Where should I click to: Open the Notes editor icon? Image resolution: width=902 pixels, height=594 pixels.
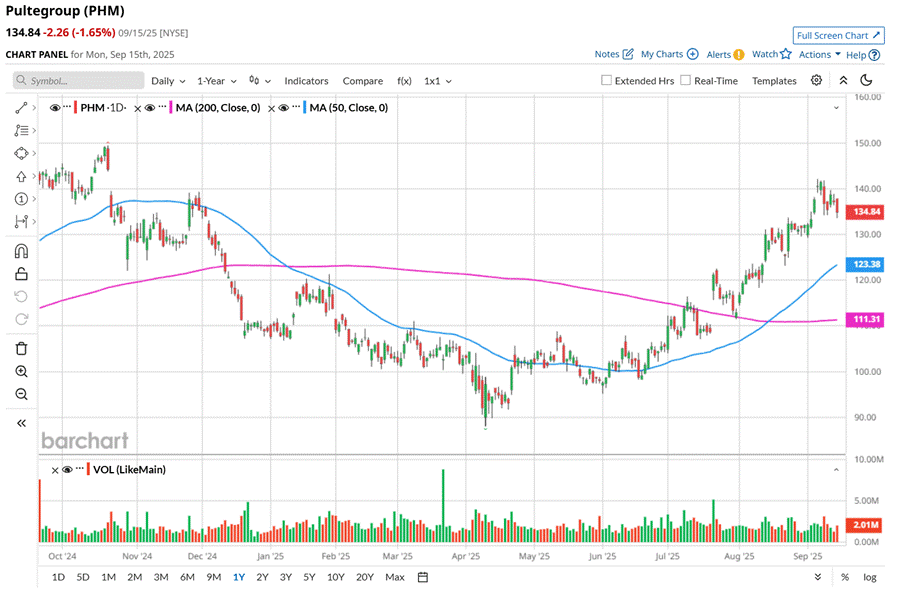pos(628,54)
